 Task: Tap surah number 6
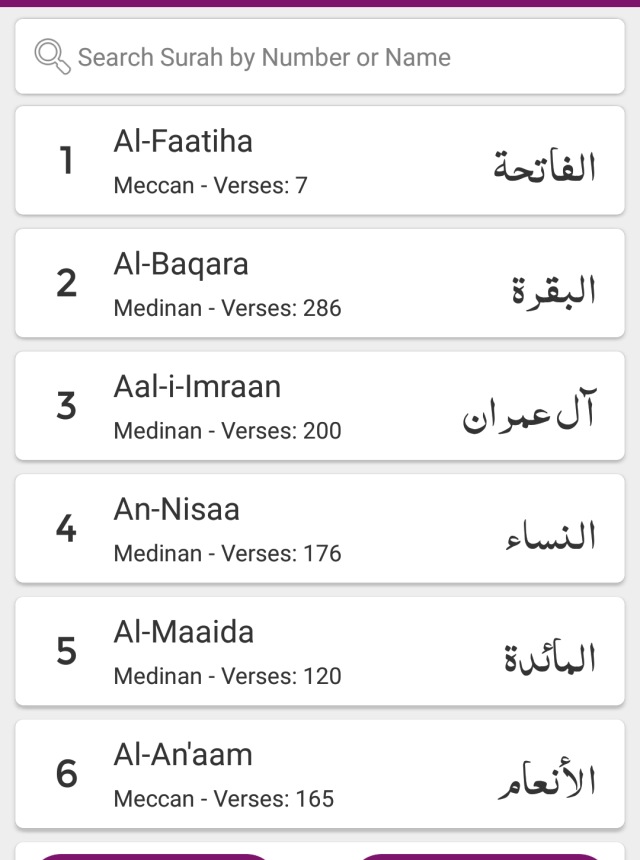[66, 774]
